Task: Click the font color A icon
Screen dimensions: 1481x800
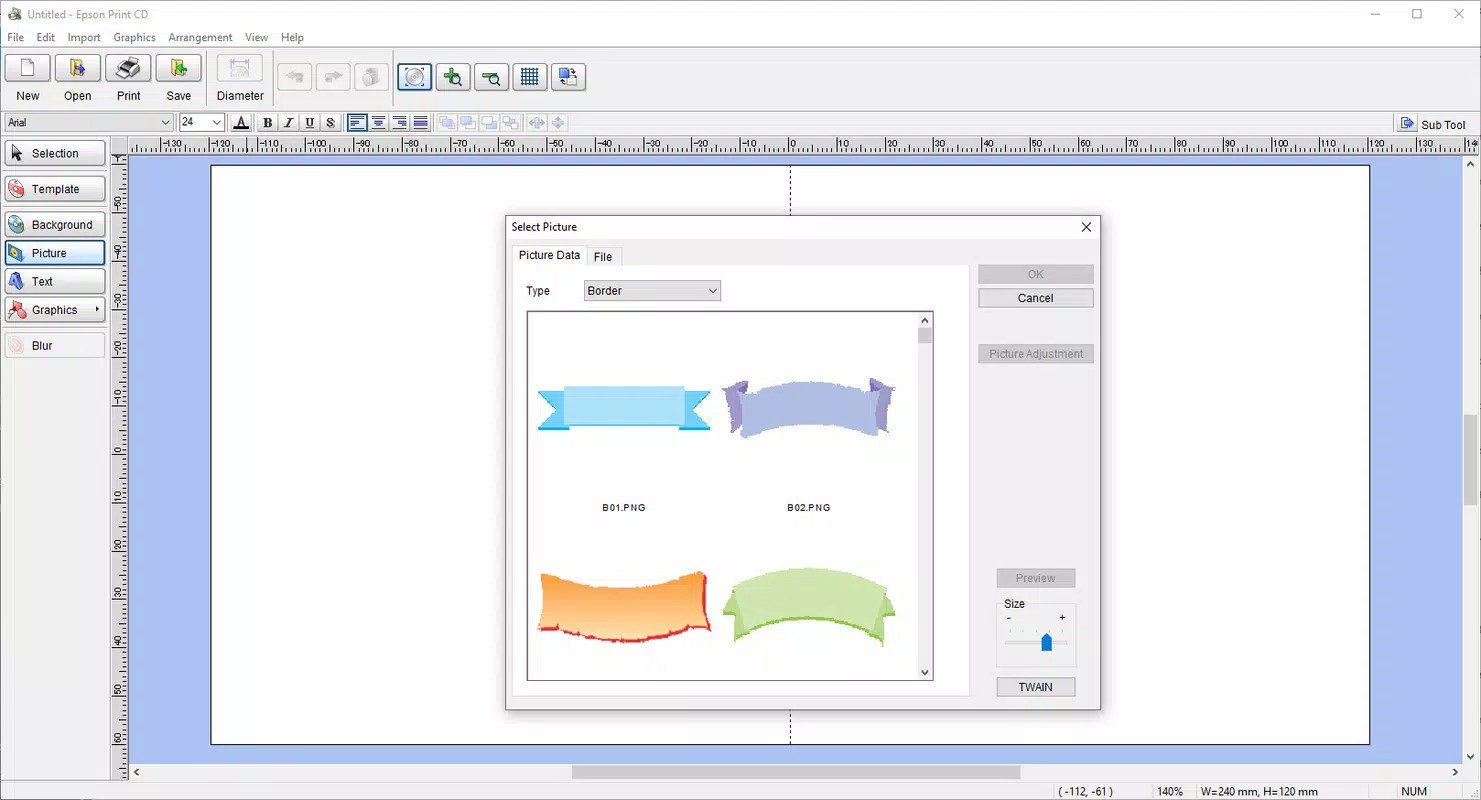Action: pyautogui.click(x=241, y=123)
